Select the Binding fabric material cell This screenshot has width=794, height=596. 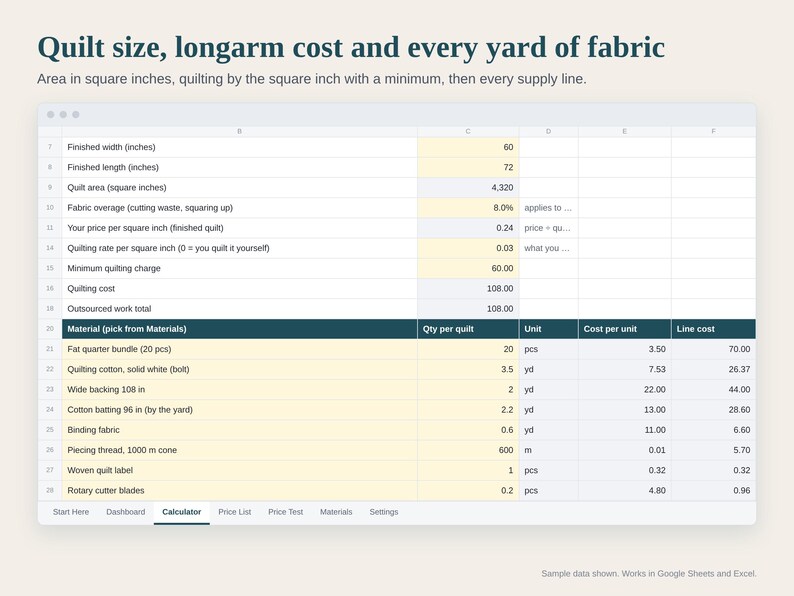(x=240, y=430)
